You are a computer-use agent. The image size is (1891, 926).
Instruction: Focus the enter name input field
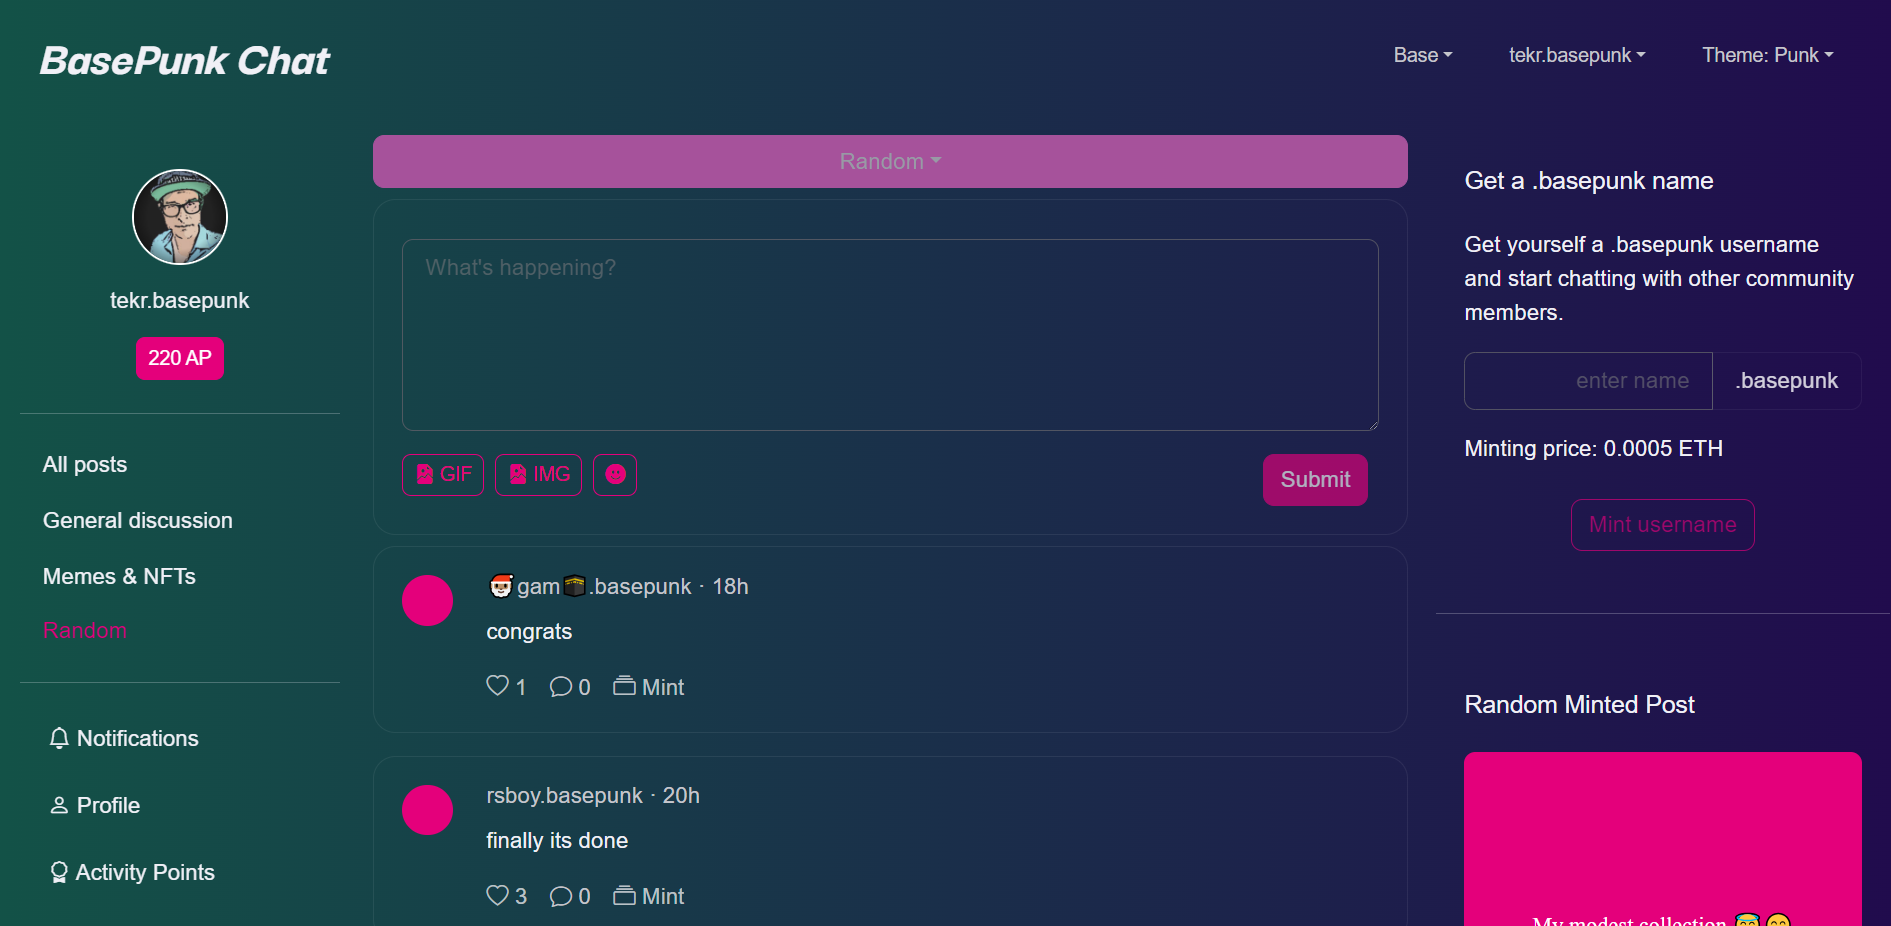point(1588,381)
